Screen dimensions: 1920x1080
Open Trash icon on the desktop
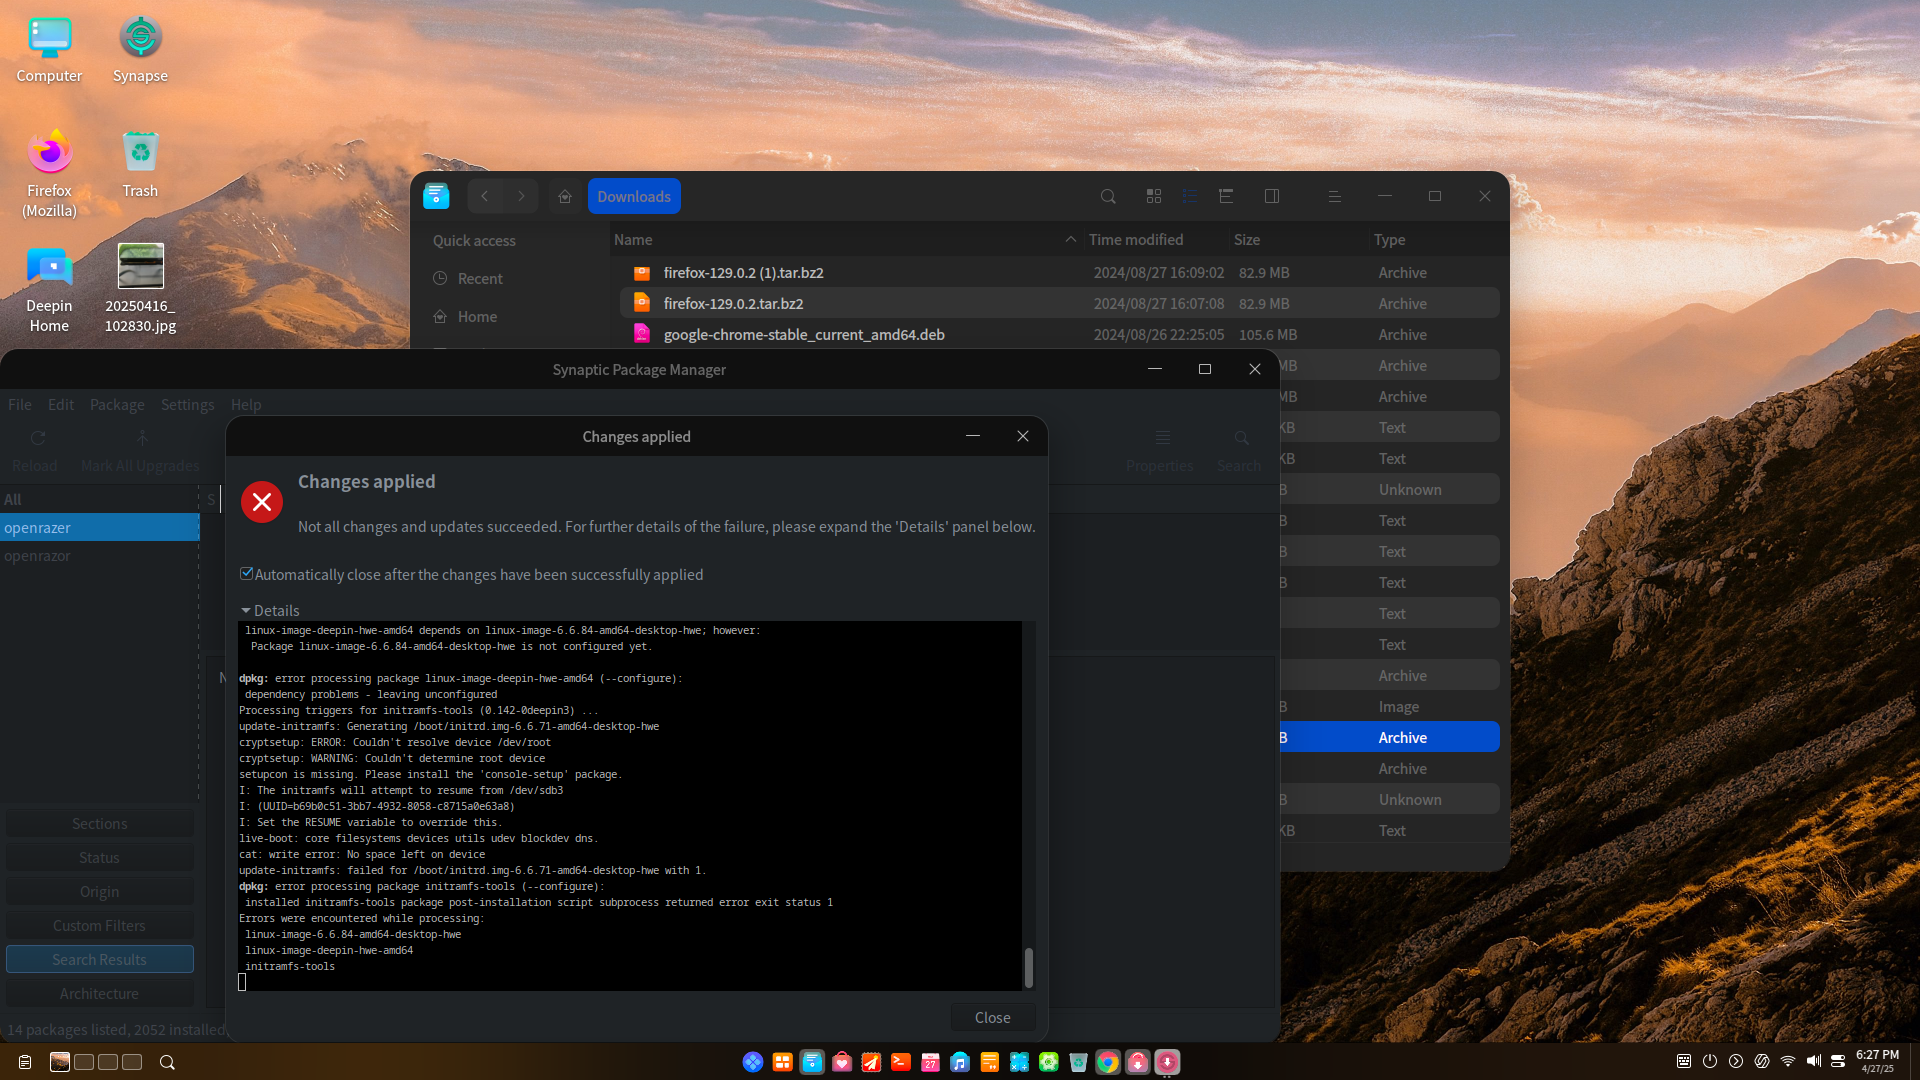(x=140, y=164)
